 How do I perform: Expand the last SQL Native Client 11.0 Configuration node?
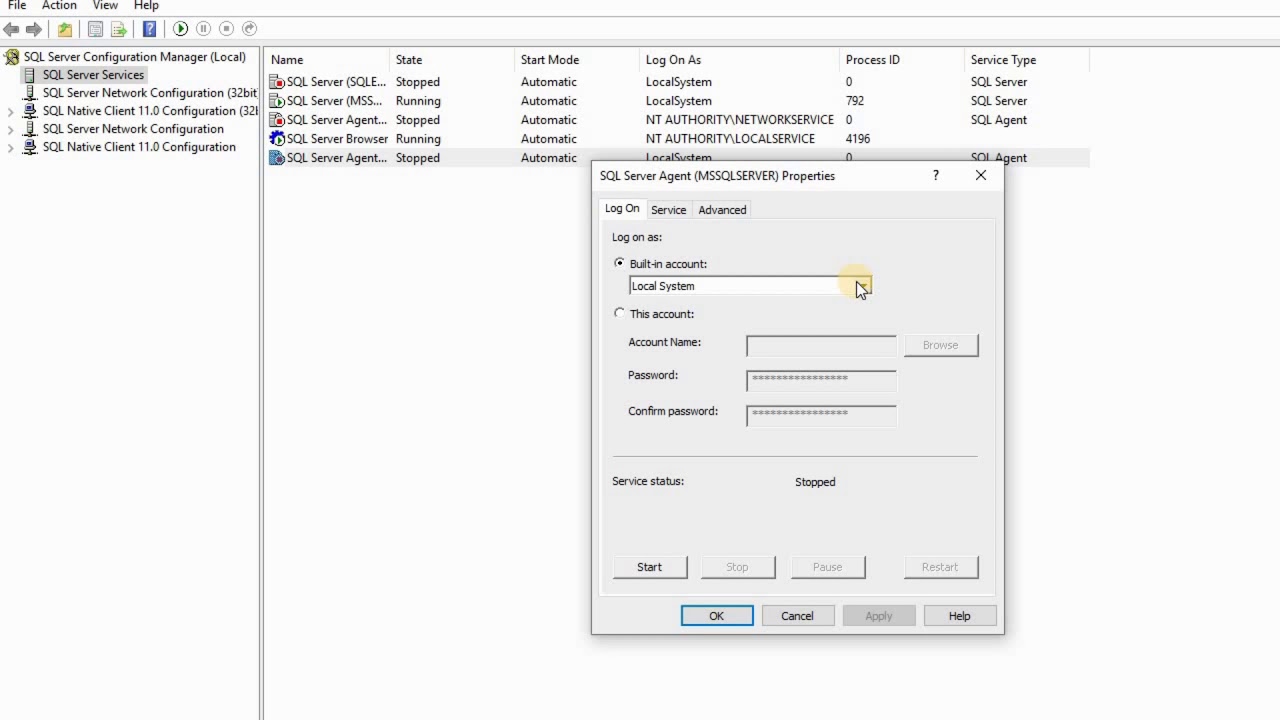[11, 147]
